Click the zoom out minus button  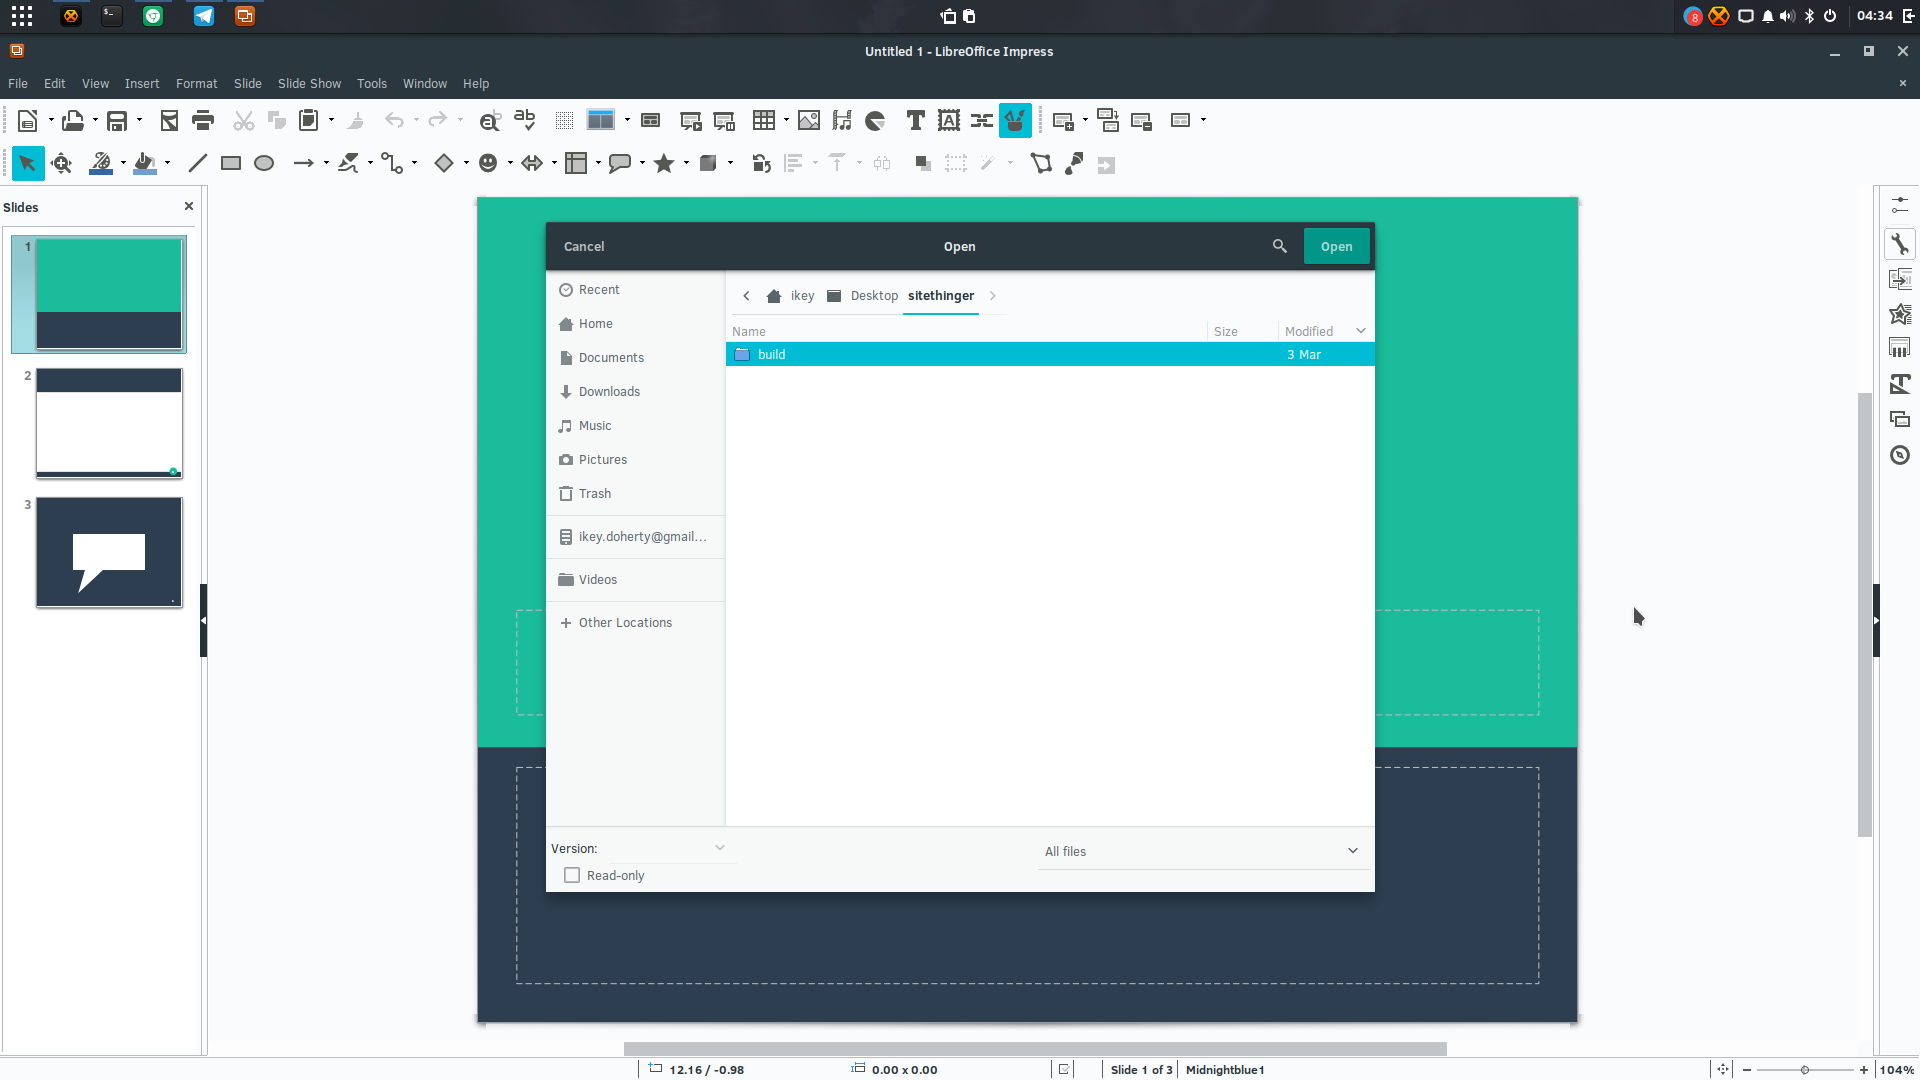point(1747,1070)
